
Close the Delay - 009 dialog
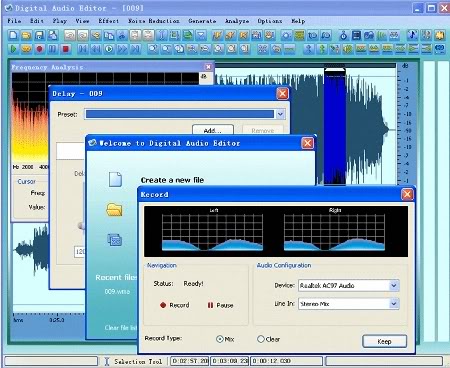282,94
